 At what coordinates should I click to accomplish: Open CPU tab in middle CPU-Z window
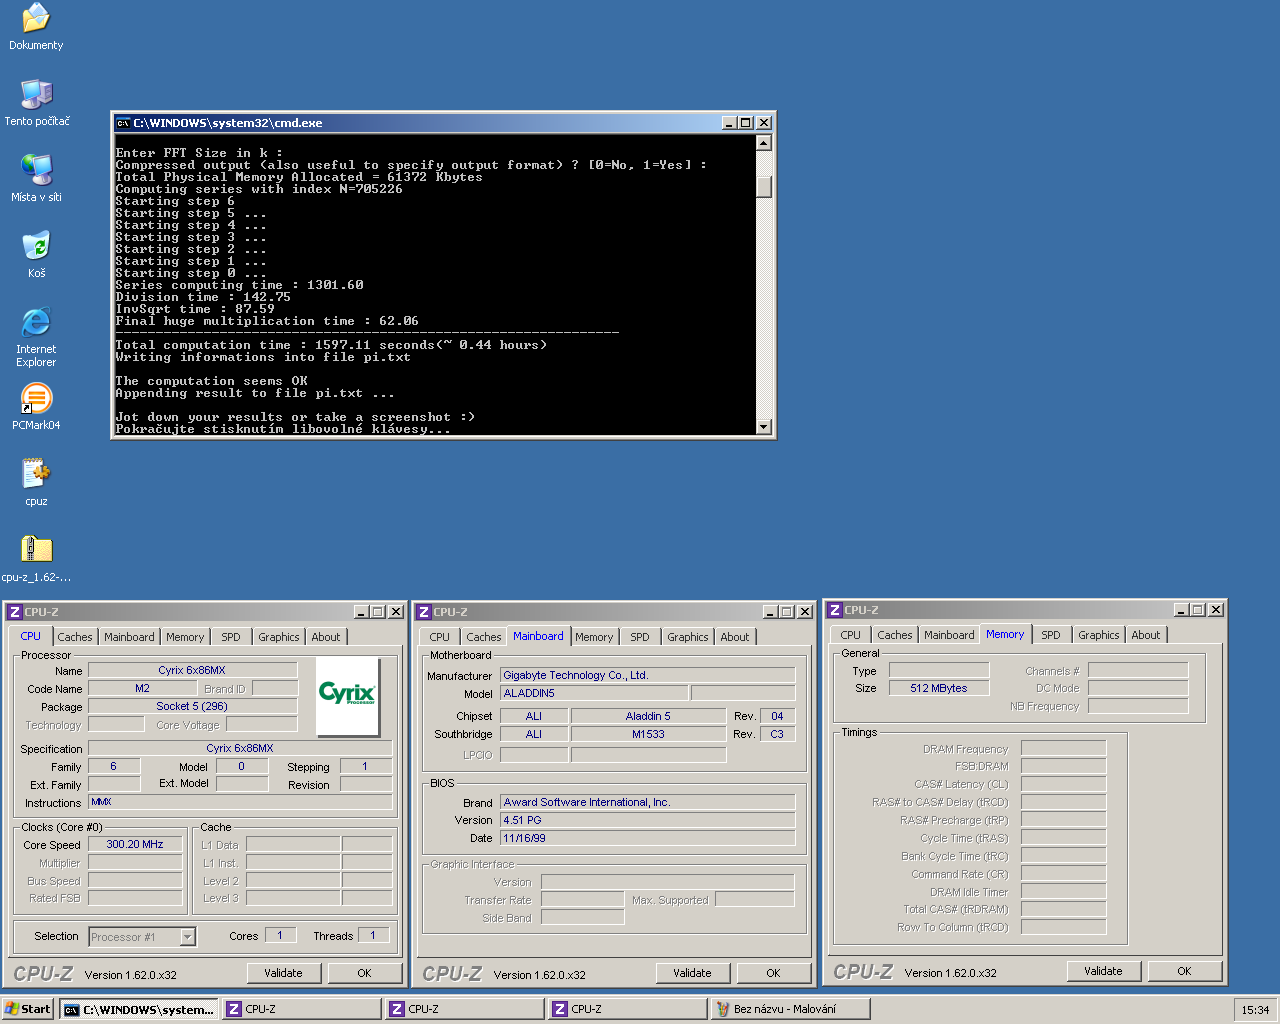coord(440,637)
